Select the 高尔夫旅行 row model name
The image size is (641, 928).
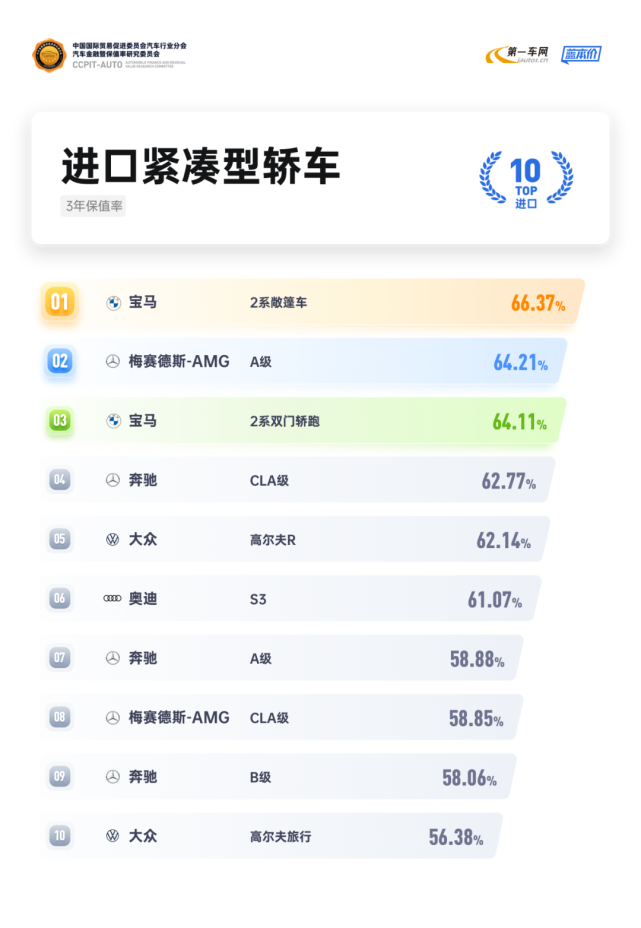pos(281,837)
